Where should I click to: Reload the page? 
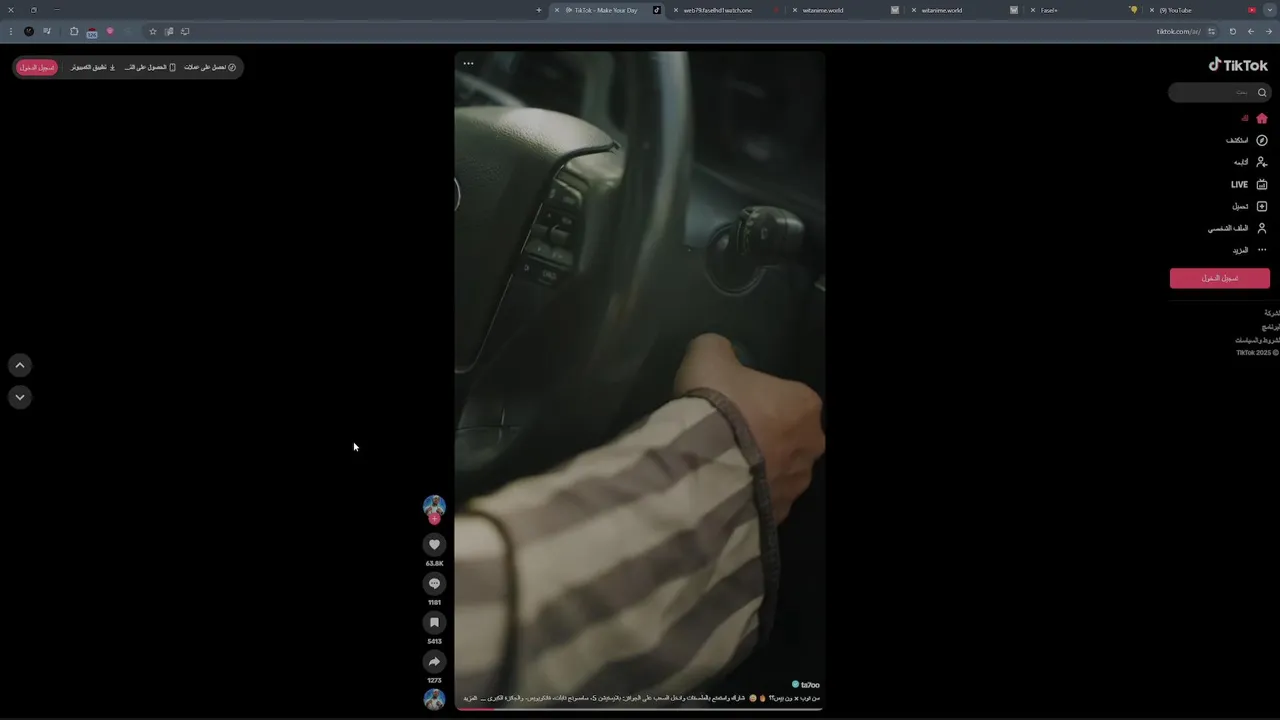coord(1232,31)
